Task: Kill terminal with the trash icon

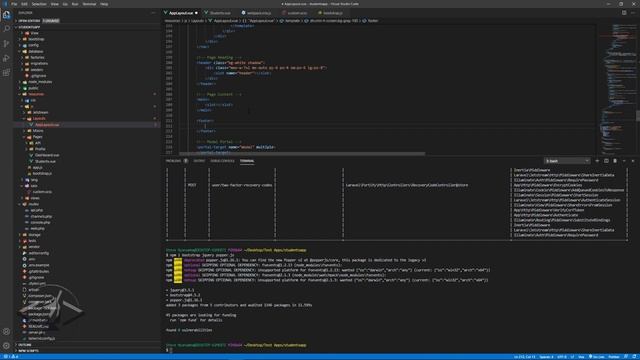Action: tap(615, 161)
